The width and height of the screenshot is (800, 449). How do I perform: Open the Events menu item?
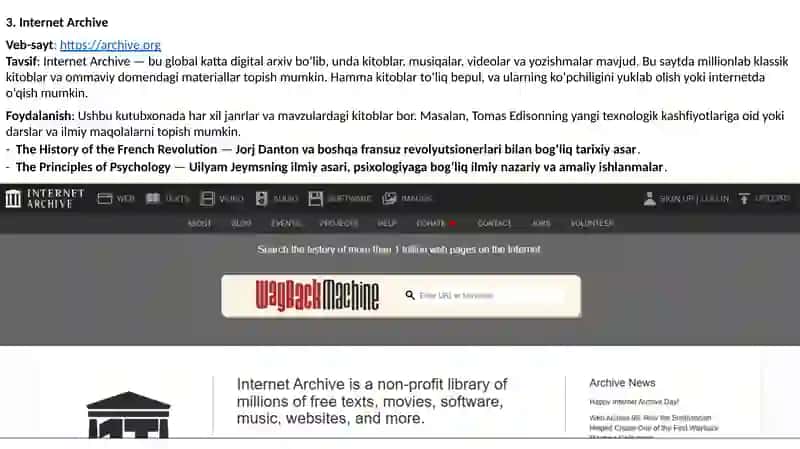pyautogui.click(x=286, y=223)
